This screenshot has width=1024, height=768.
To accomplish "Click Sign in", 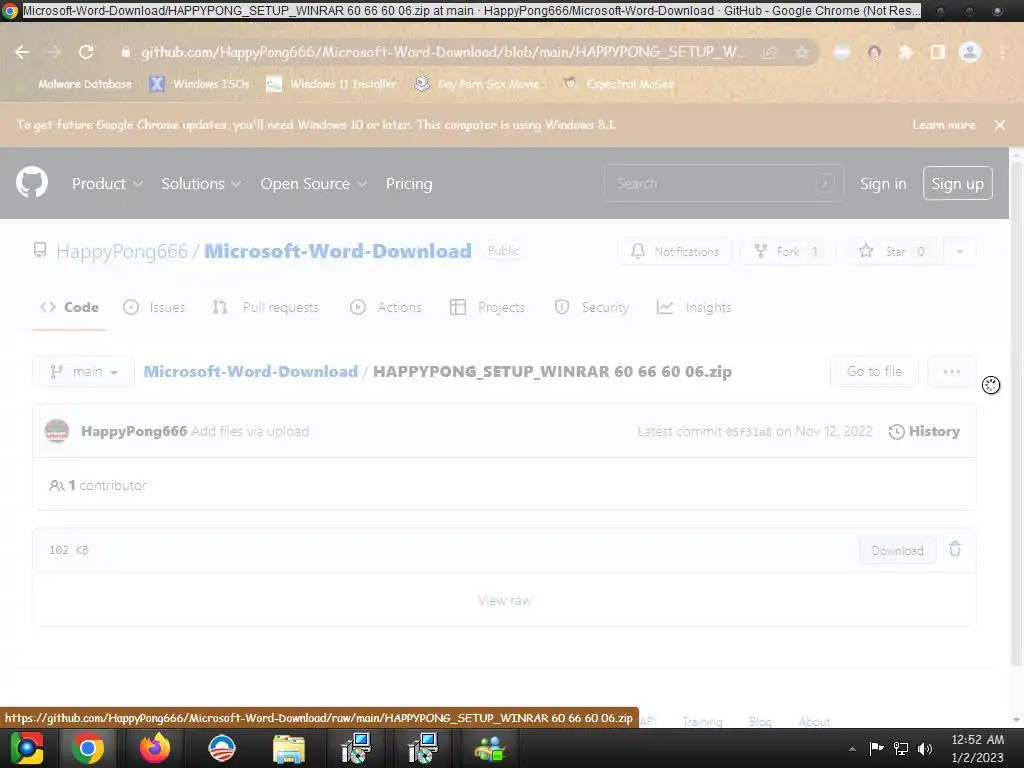I will 883,184.
